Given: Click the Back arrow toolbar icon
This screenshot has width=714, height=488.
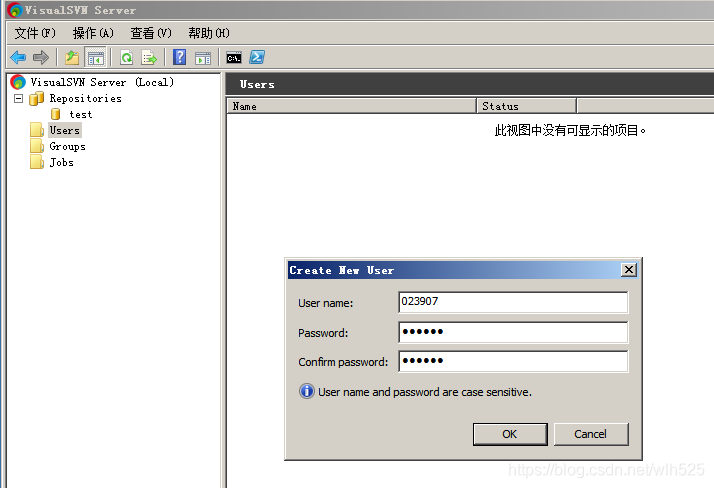Looking at the screenshot, I should tap(18, 57).
